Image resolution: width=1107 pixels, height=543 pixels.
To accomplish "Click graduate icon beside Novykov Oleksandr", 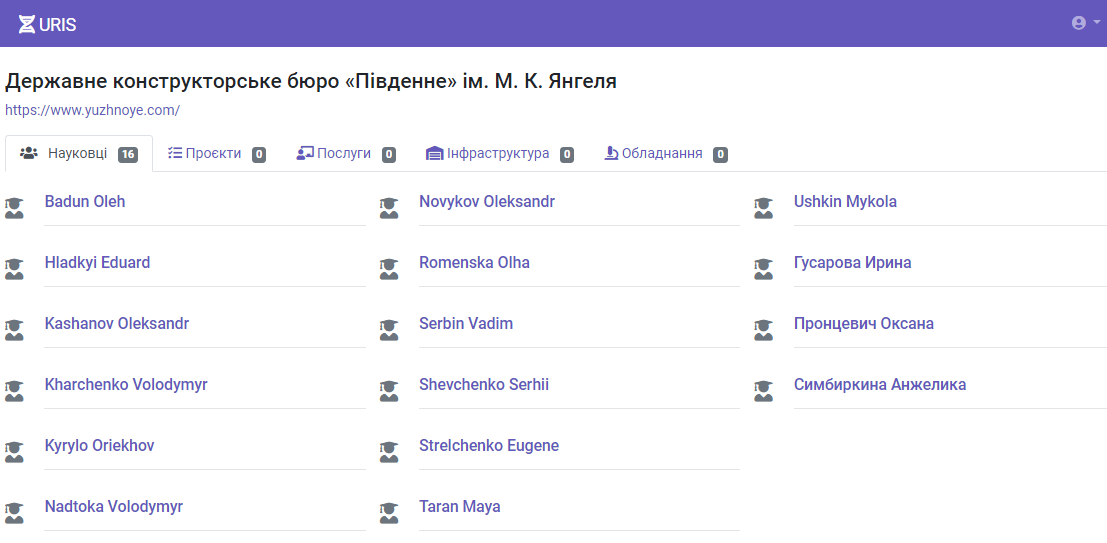I will [389, 208].
